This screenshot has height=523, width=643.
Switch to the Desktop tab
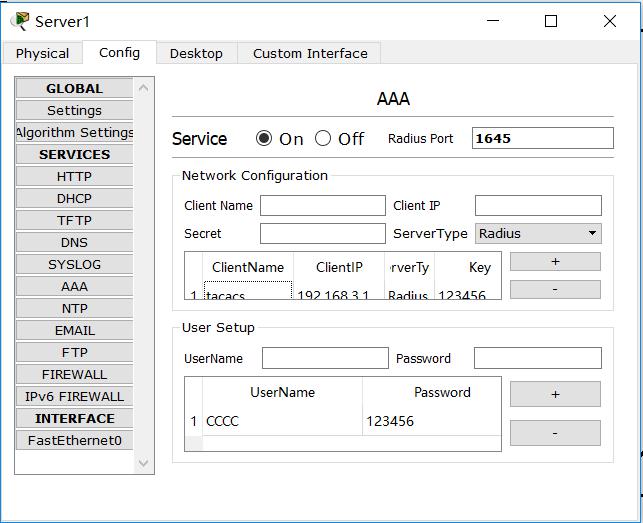click(x=196, y=53)
